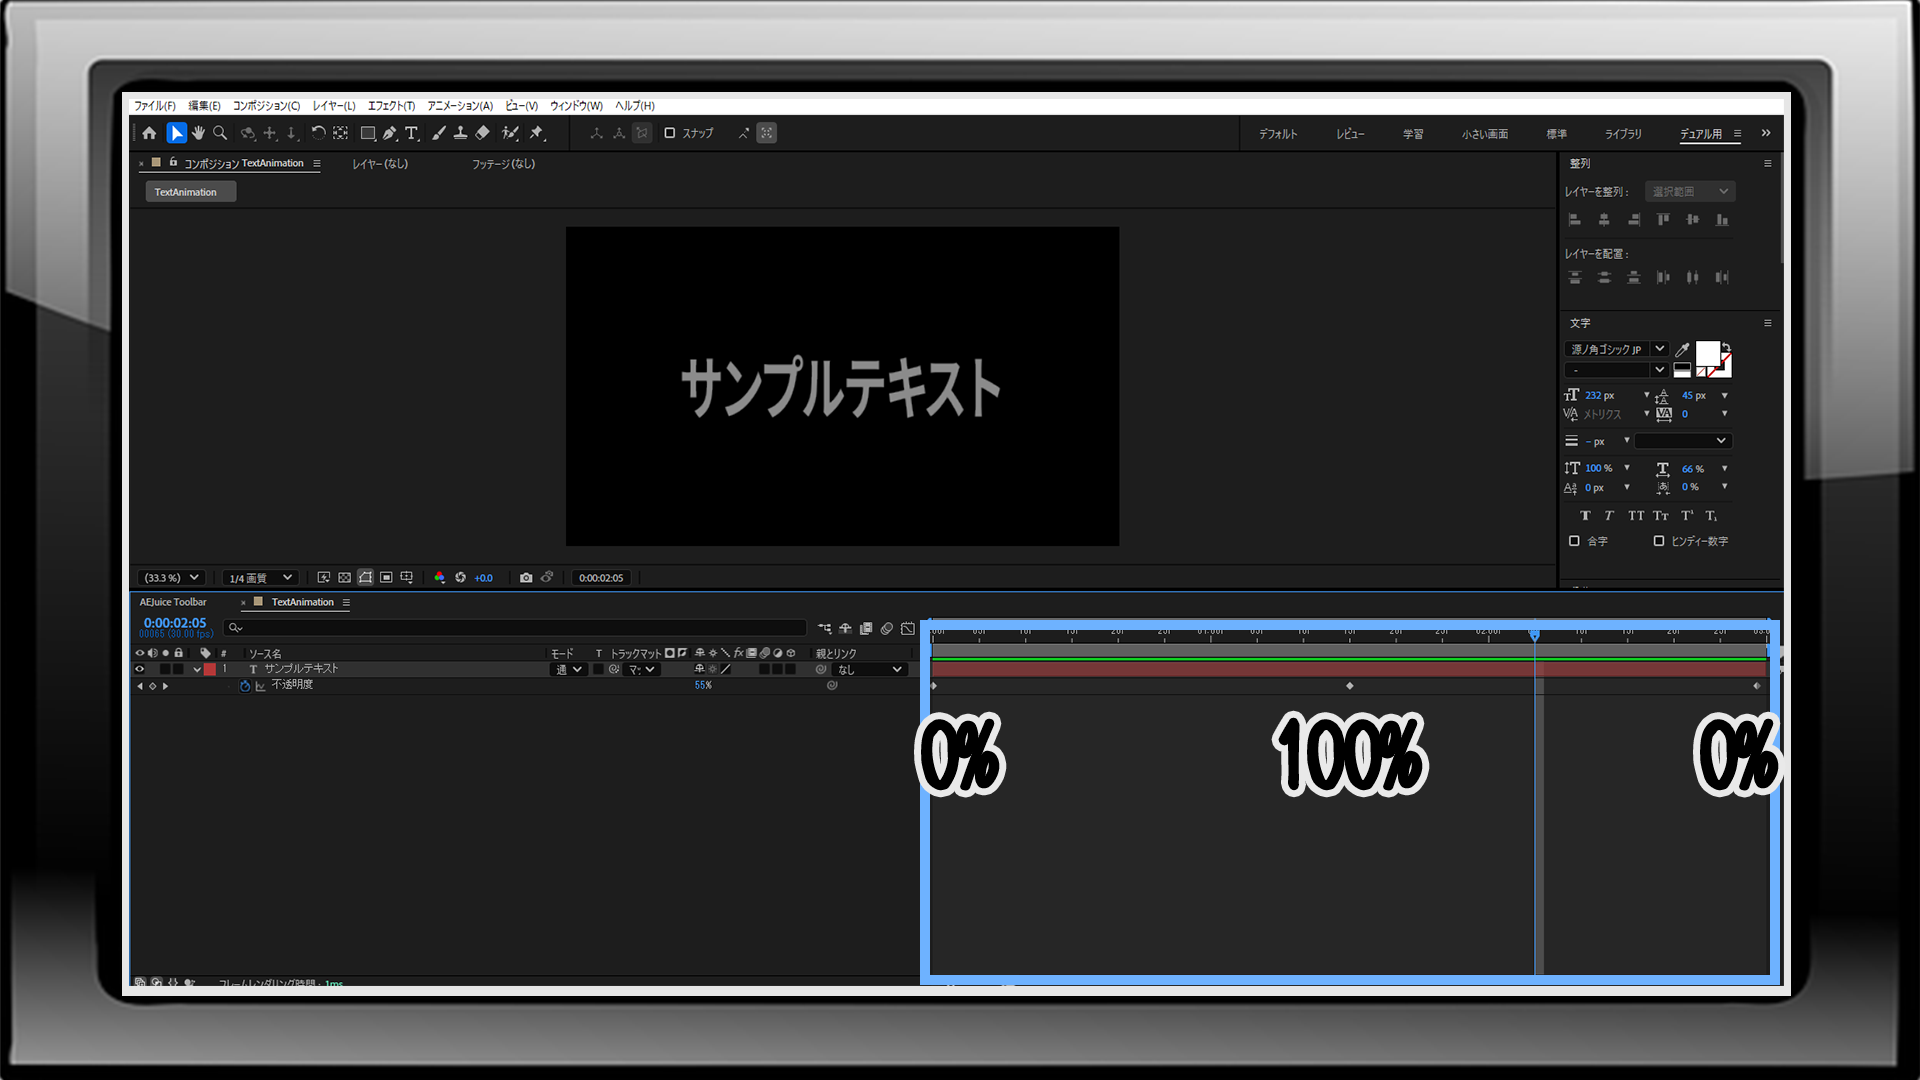Select the Zoom magnifier tool

[220, 133]
